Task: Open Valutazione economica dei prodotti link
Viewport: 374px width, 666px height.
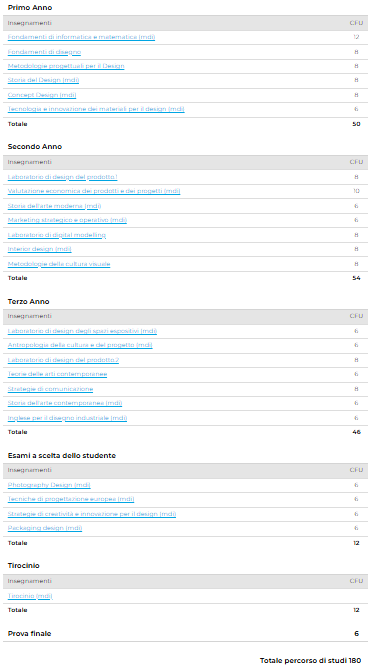Action: [x=94, y=192]
